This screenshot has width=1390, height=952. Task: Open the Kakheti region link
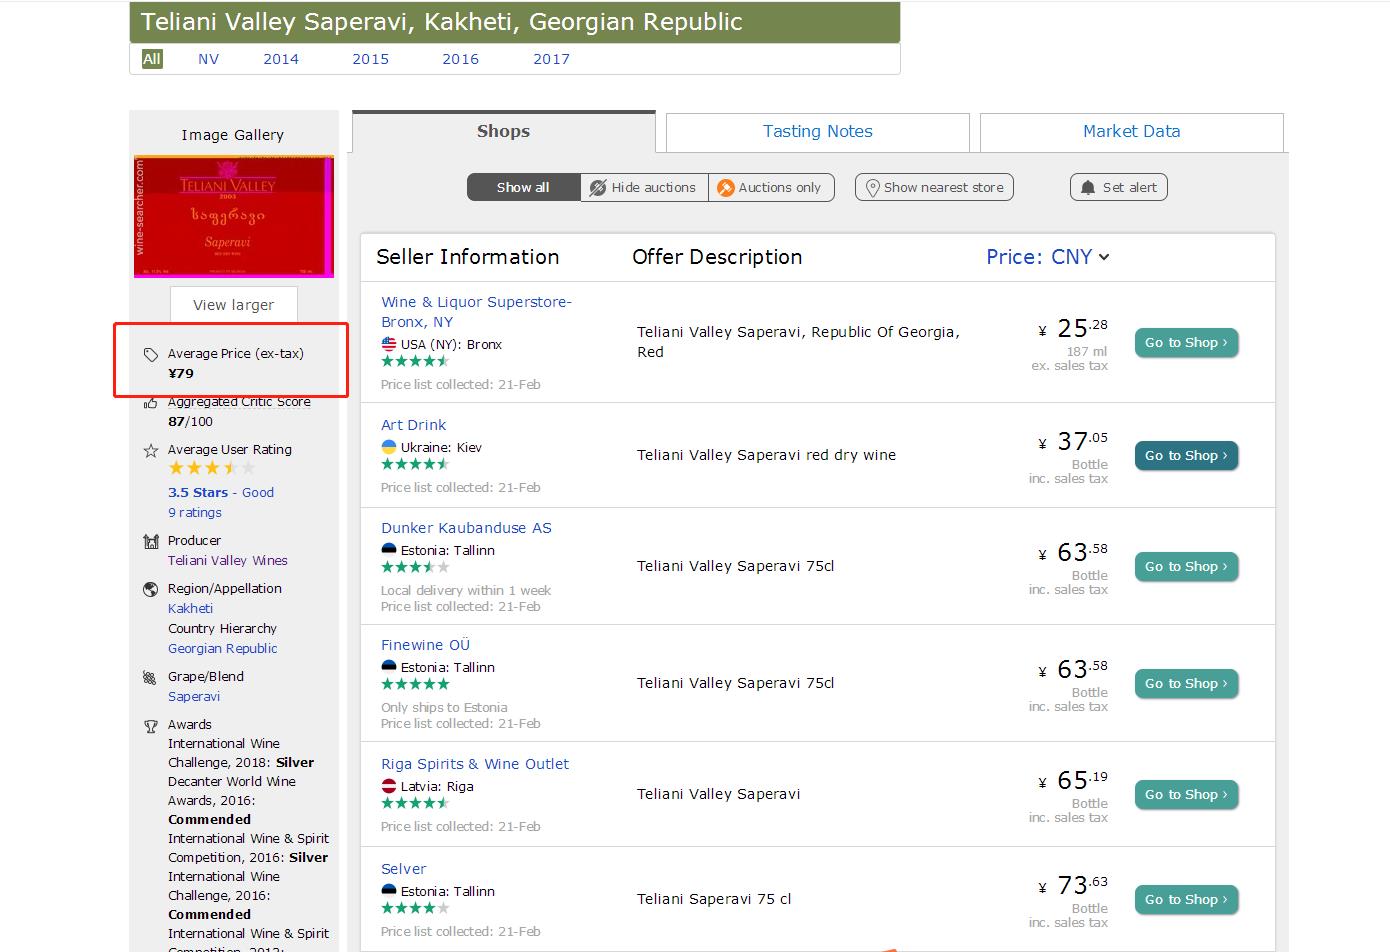tap(190, 609)
